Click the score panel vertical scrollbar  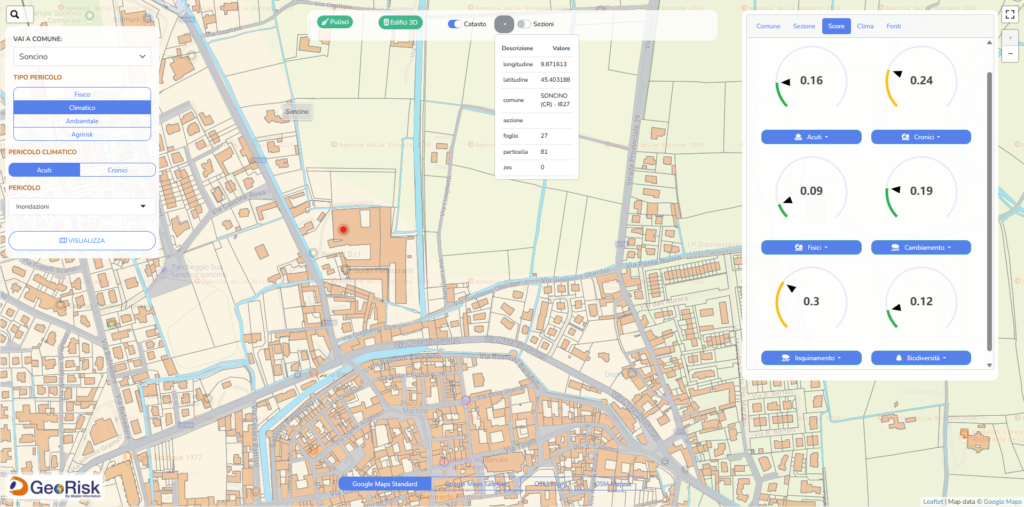click(x=990, y=200)
